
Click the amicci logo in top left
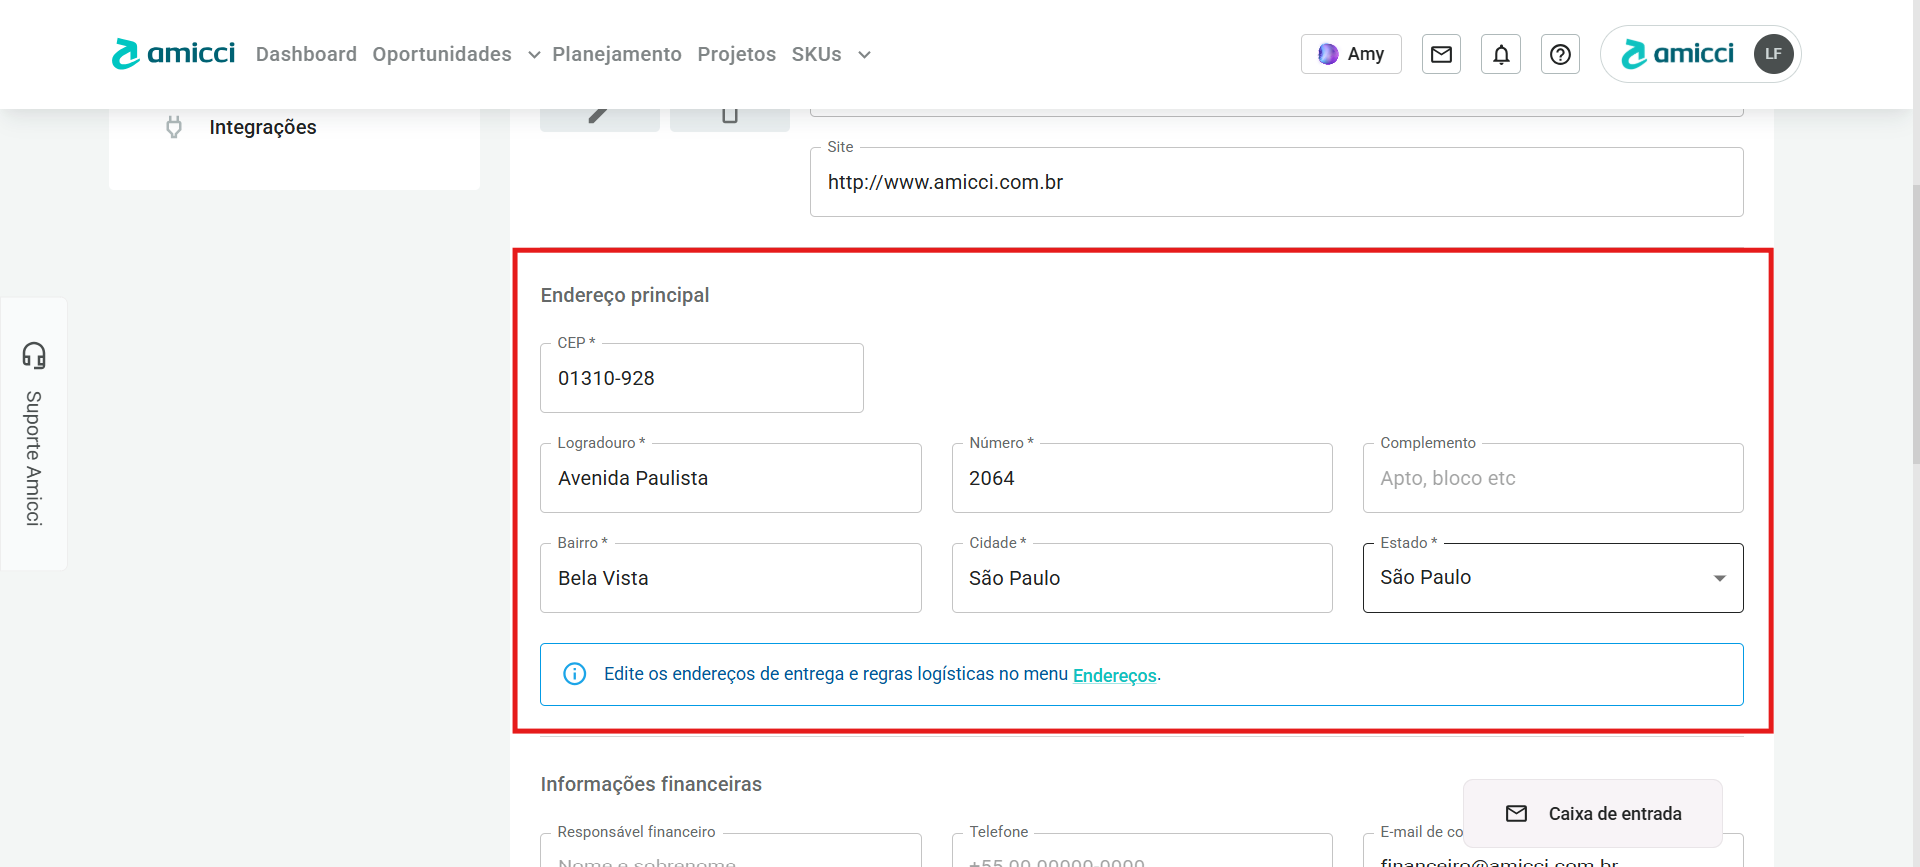[173, 54]
